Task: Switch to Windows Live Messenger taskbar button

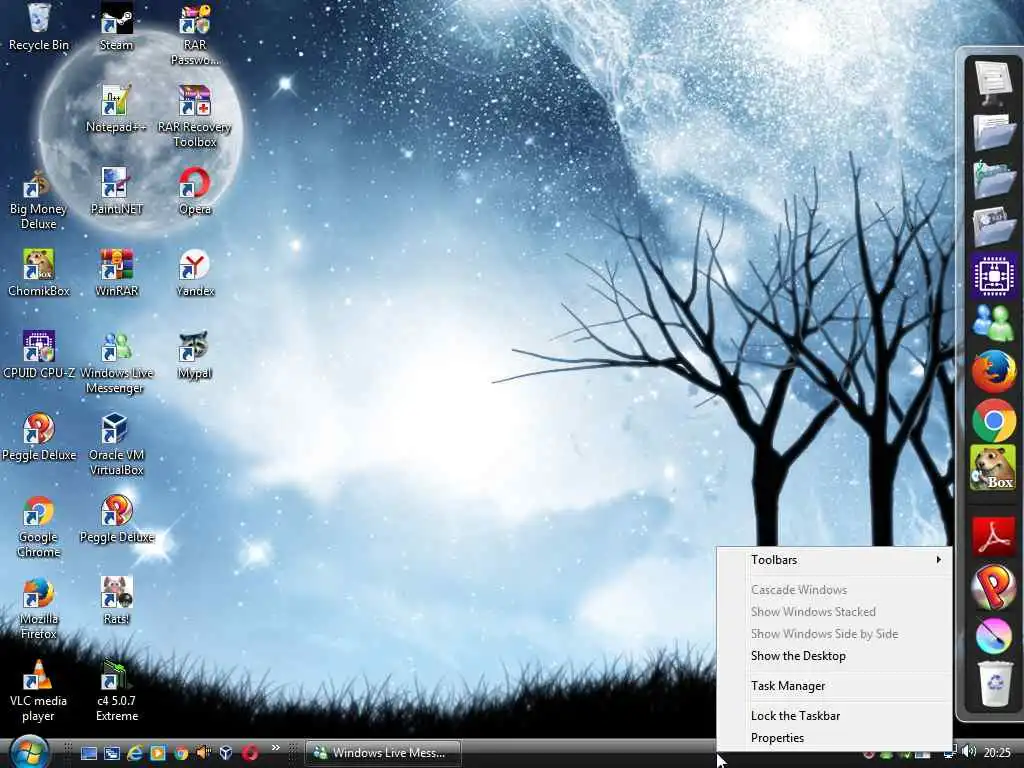Action: (383, 753)
